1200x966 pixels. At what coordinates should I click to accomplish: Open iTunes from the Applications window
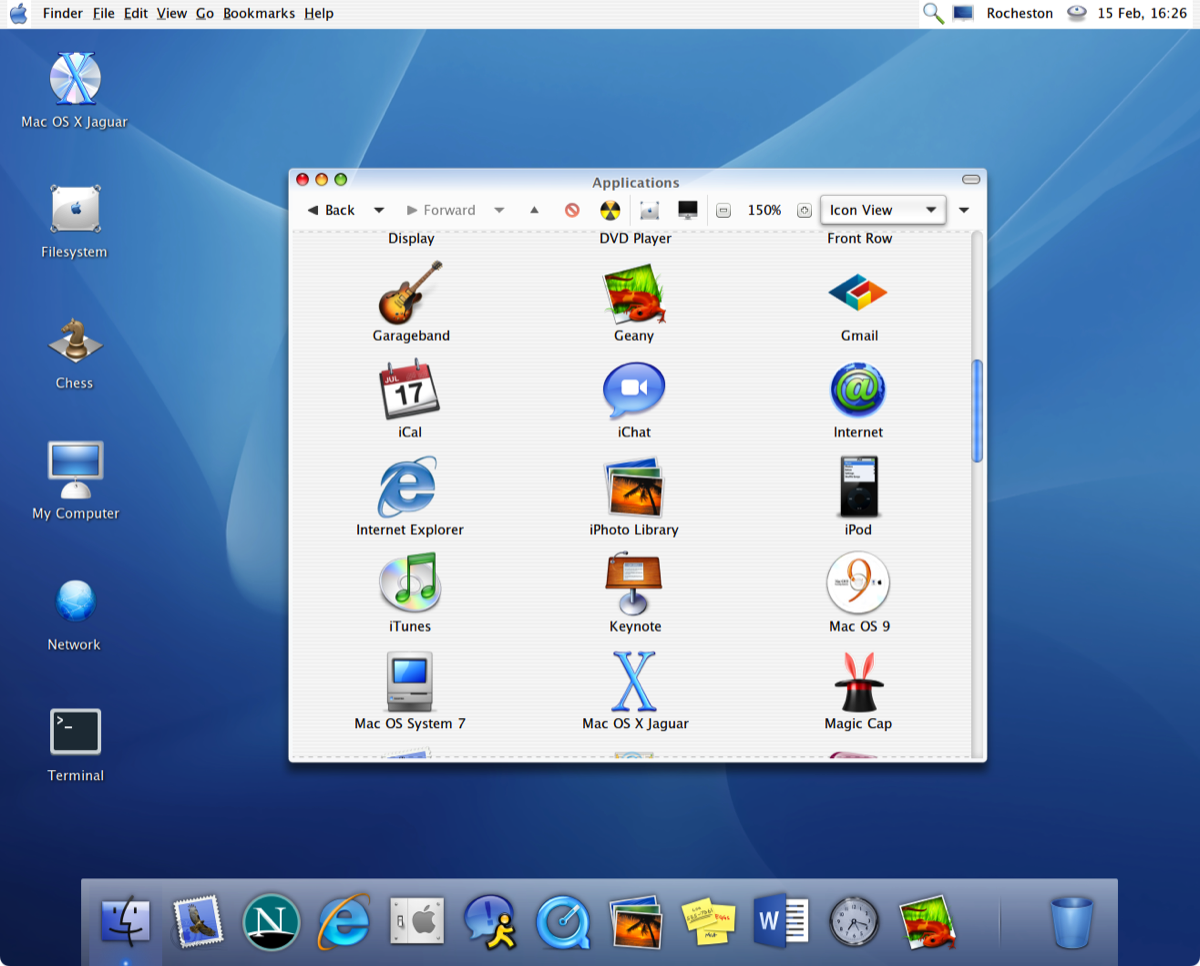(410, 584)
